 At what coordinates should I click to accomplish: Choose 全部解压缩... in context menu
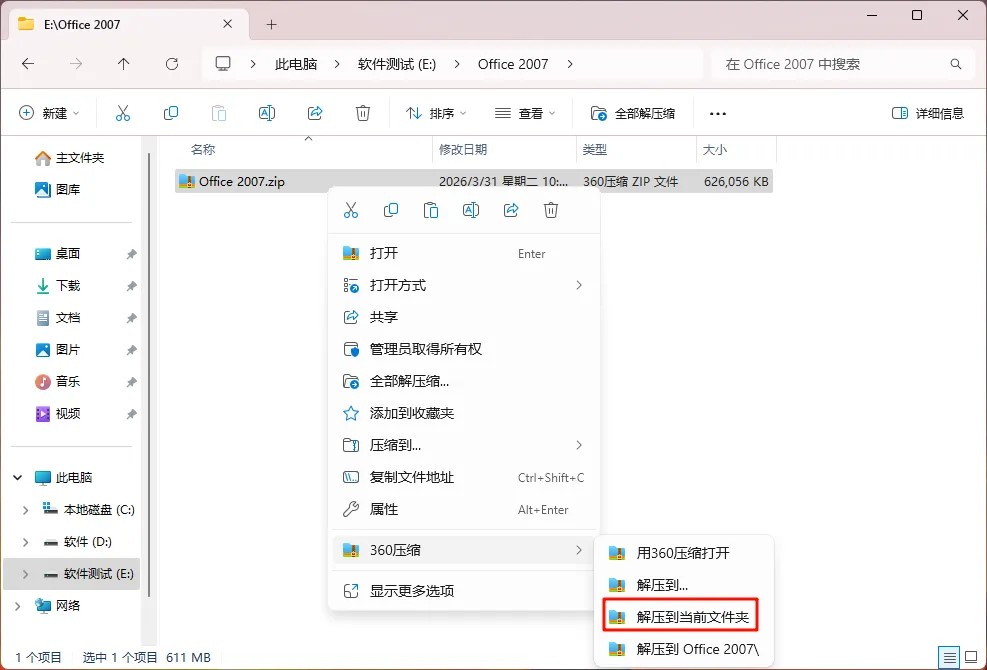465,382
